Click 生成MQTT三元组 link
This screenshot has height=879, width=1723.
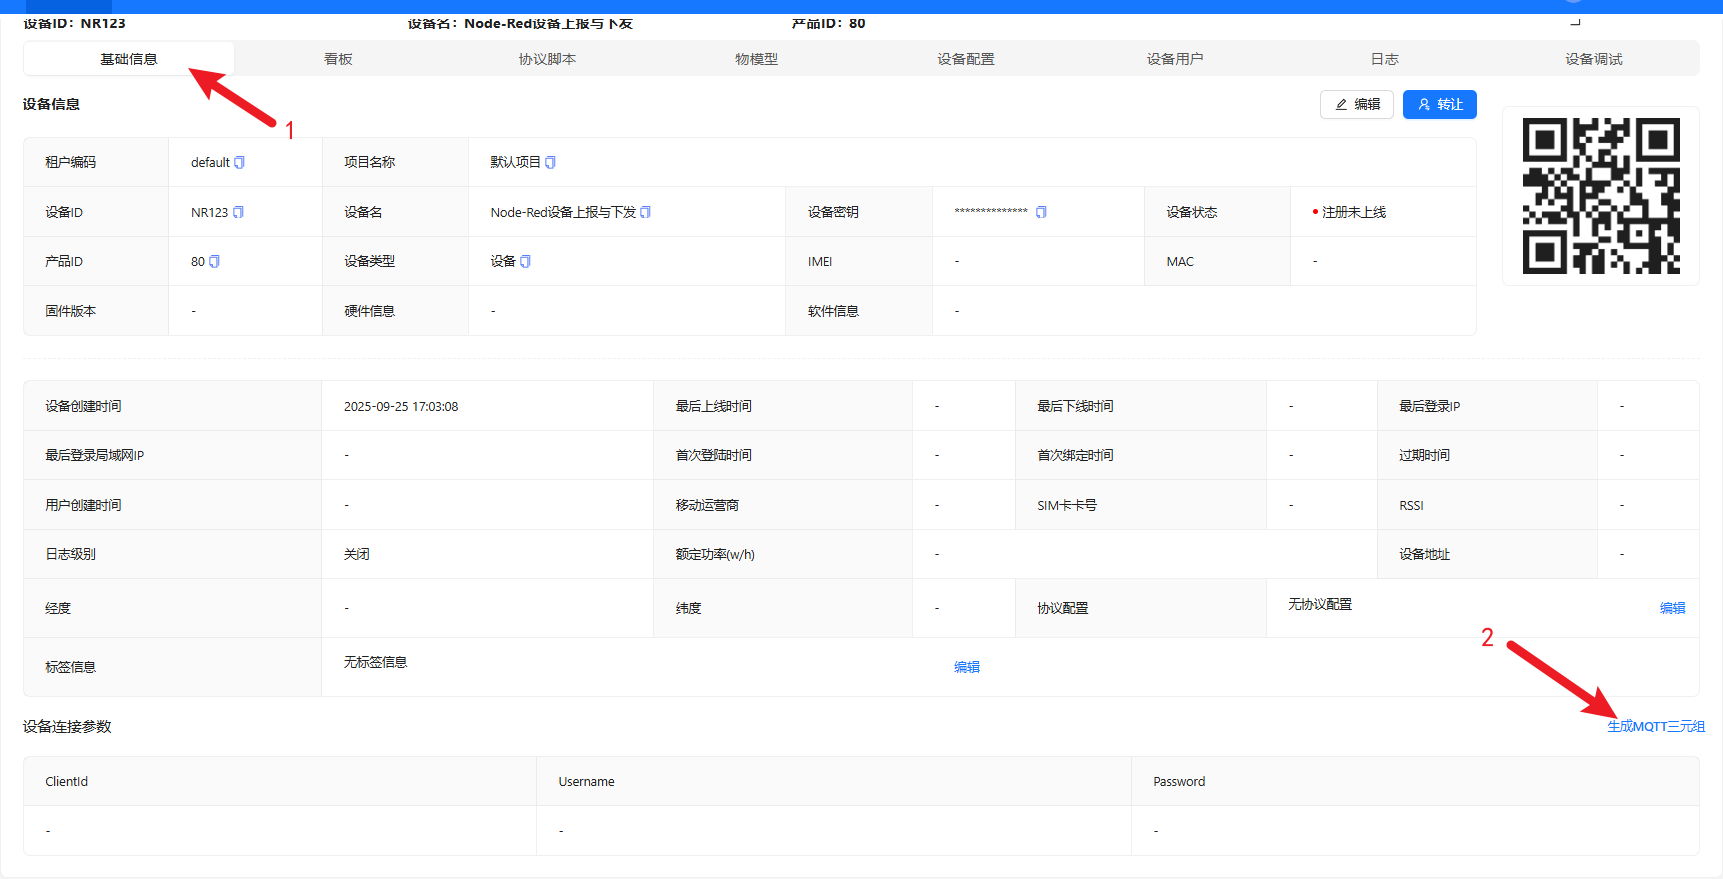click(x=1655, y=726)
